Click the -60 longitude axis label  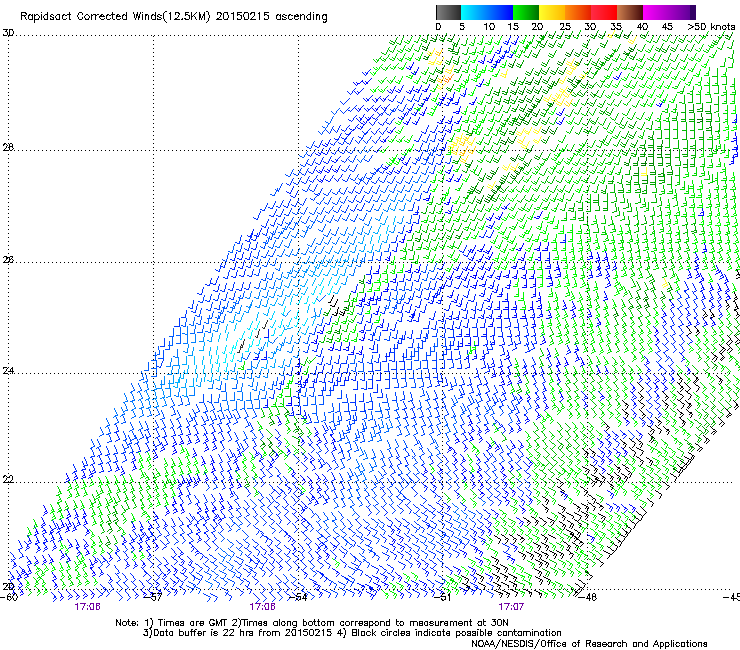click(x=9, y=597)
